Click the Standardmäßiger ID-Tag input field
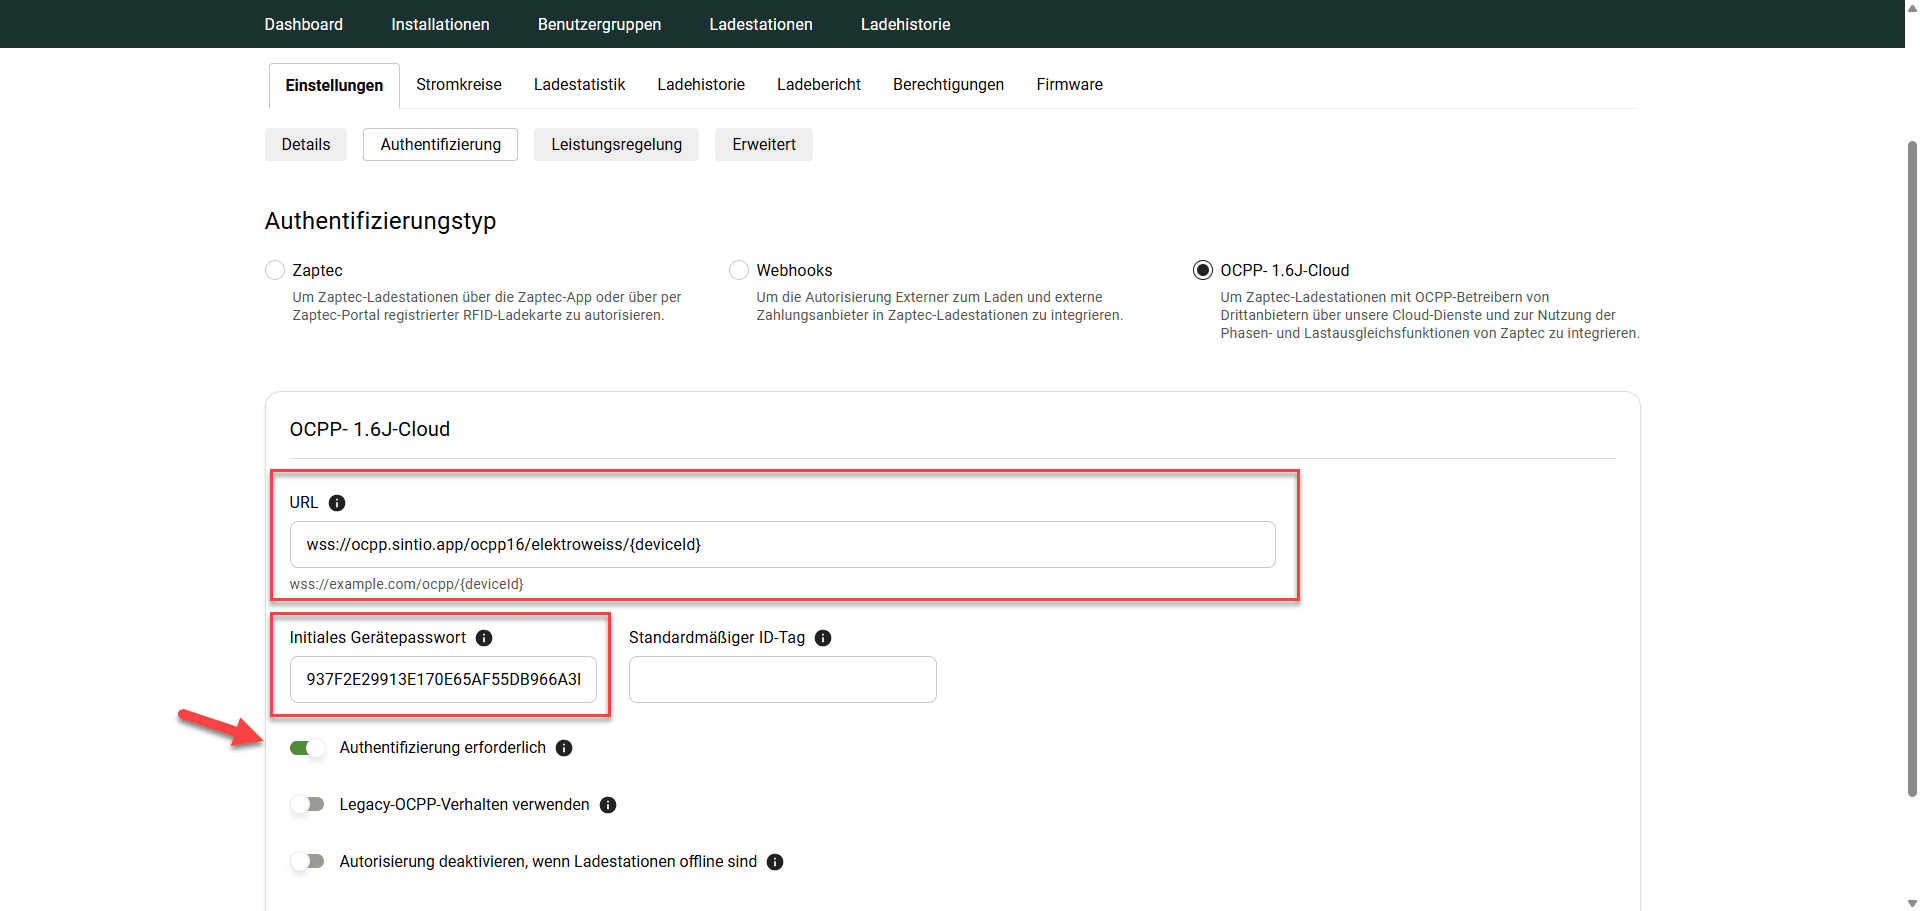Viewport: 1920px width, 911px height. tap(782, 679)
